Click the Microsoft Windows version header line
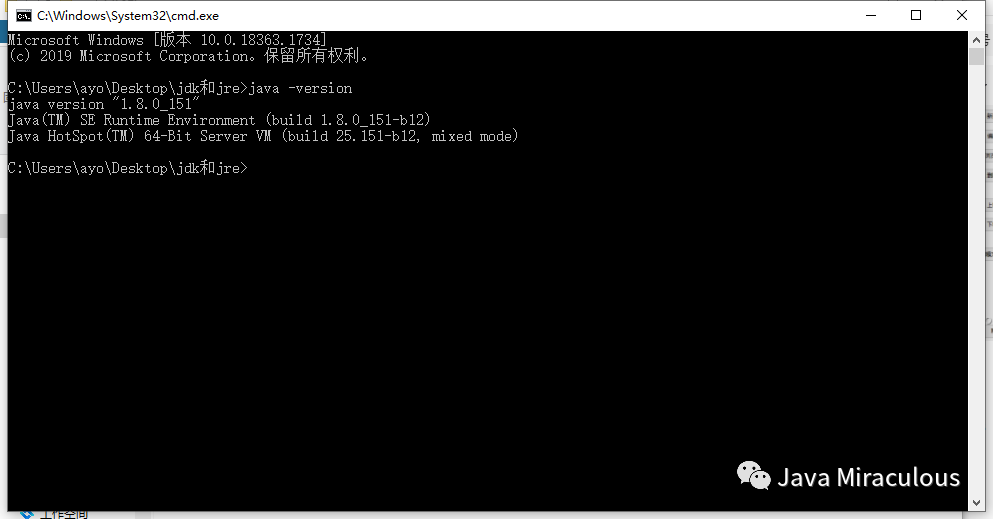The width and height of the screenshot is (993, 519). (x=167, y=40)
